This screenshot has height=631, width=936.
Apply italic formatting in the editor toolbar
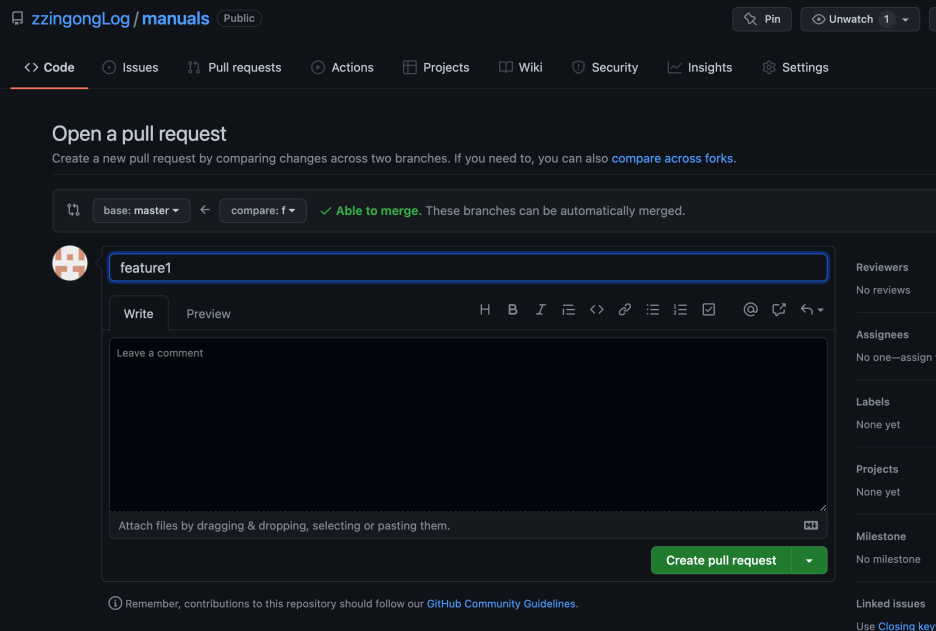coord(540,309)
